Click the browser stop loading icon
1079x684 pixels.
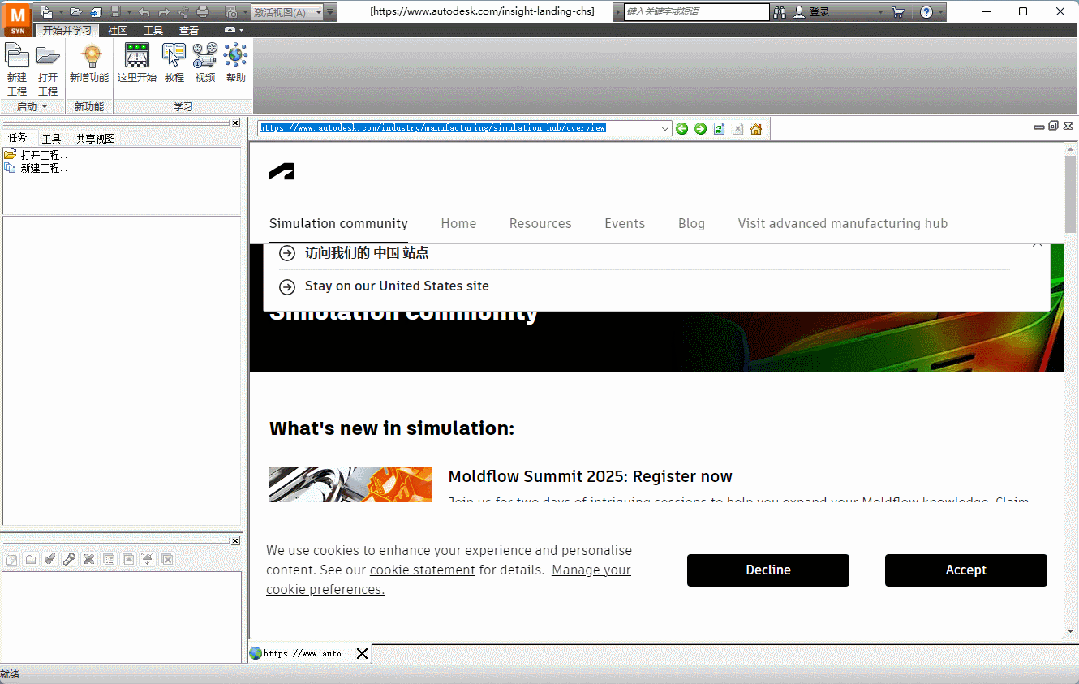(x=738, y=129)
